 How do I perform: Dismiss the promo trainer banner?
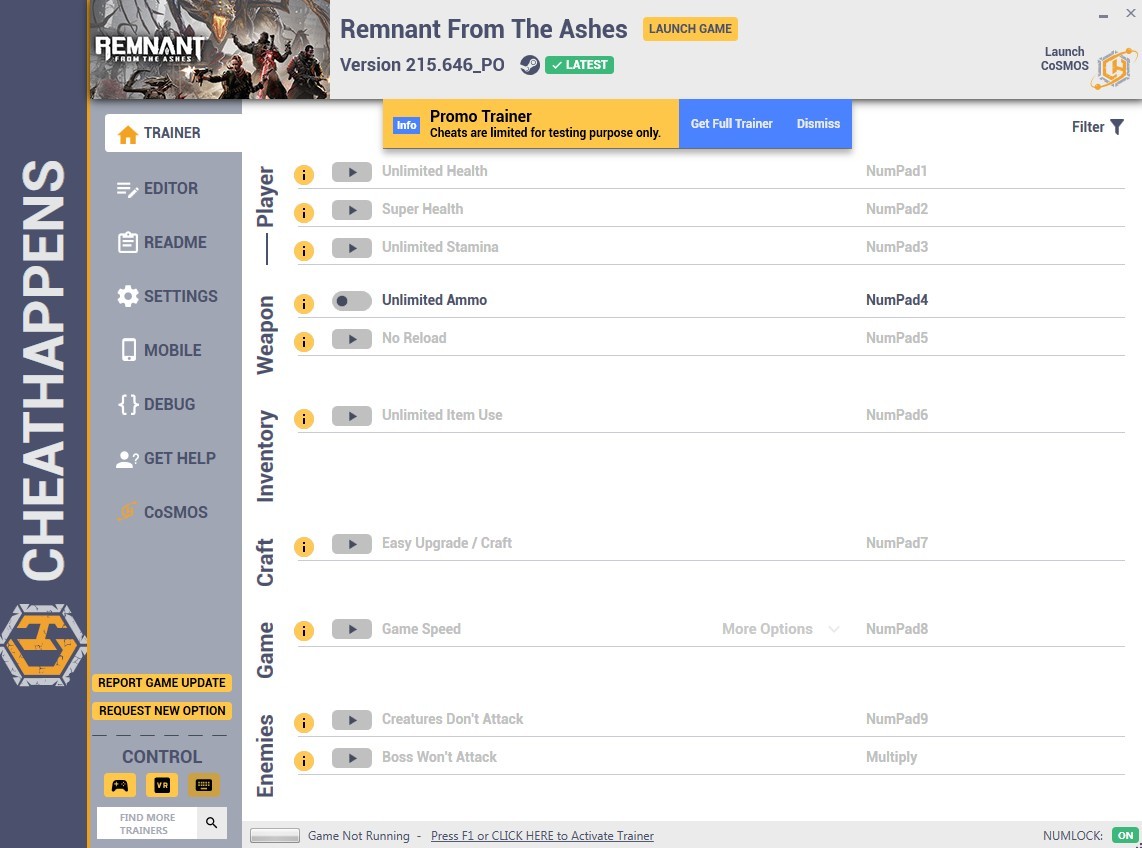pos(818,124)
